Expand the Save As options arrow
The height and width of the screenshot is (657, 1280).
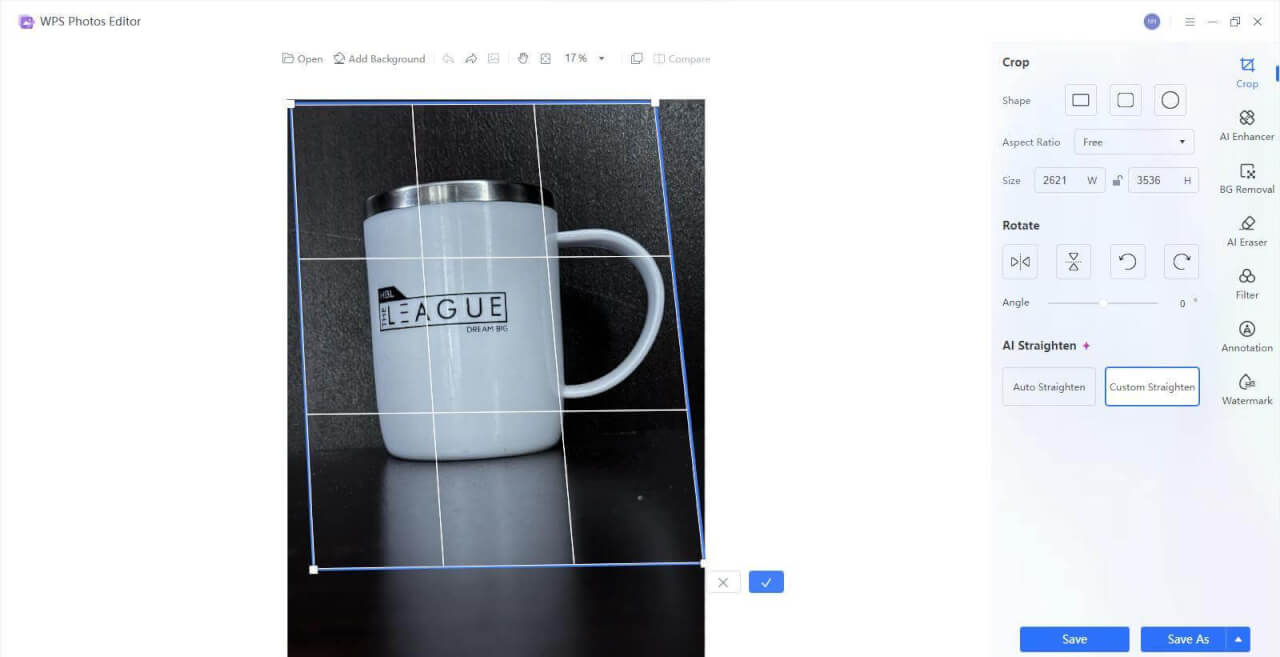click(x=1238, y=639)
